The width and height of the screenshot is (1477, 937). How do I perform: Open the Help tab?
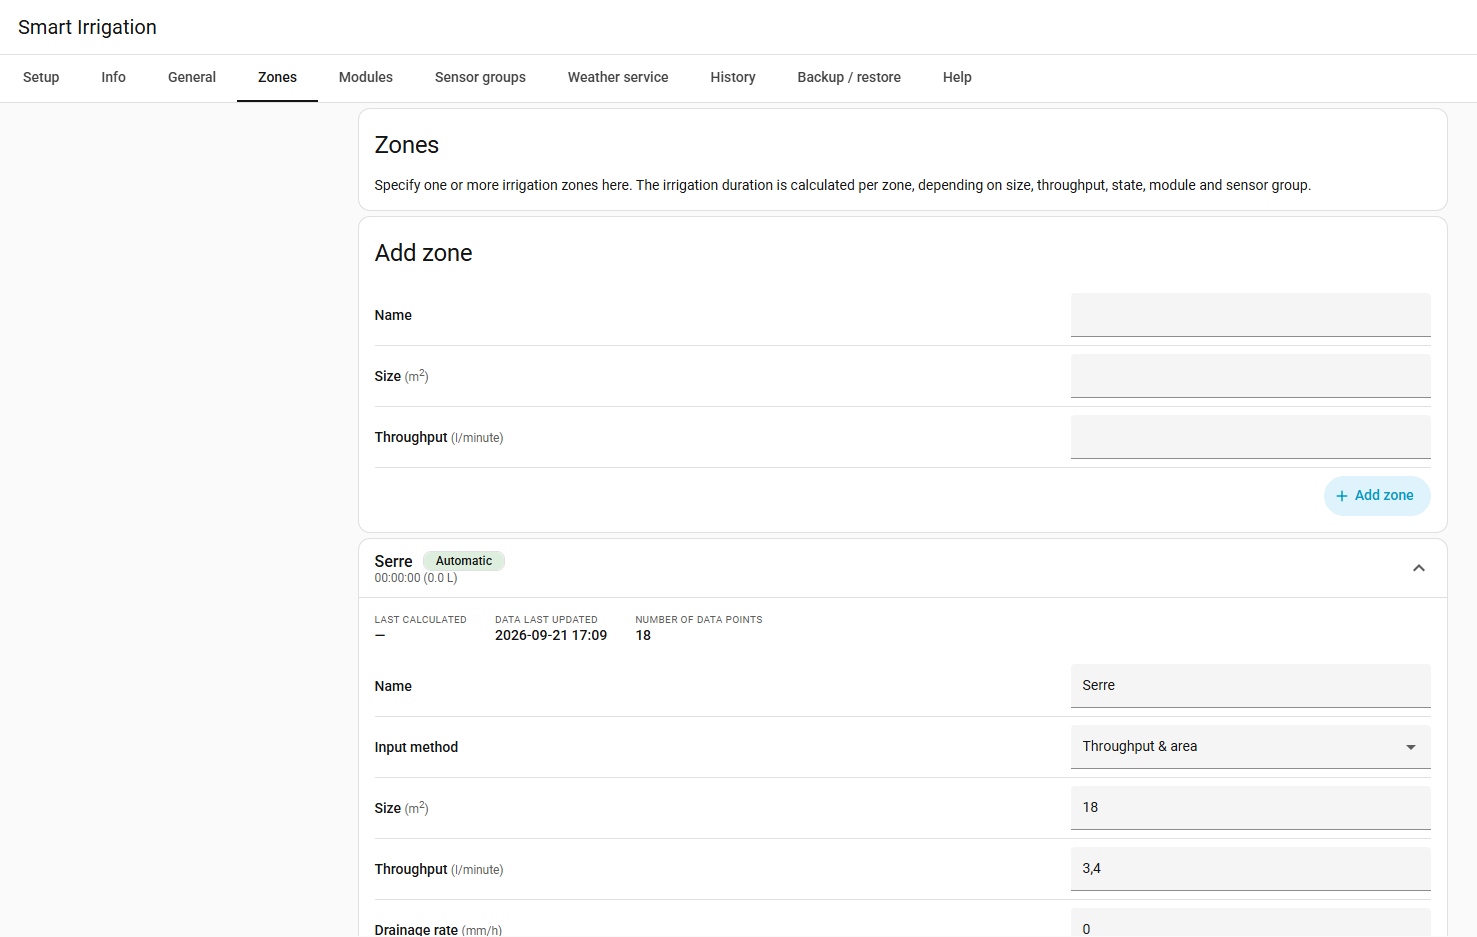(957, 77)
